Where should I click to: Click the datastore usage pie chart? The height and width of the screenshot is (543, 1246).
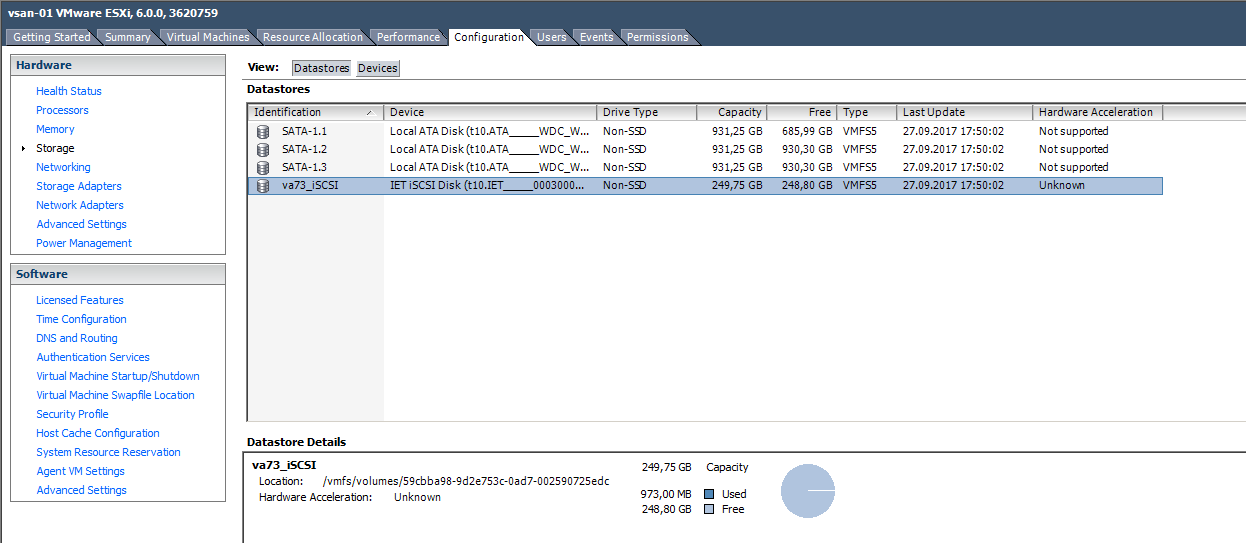[x=807, y=491]
